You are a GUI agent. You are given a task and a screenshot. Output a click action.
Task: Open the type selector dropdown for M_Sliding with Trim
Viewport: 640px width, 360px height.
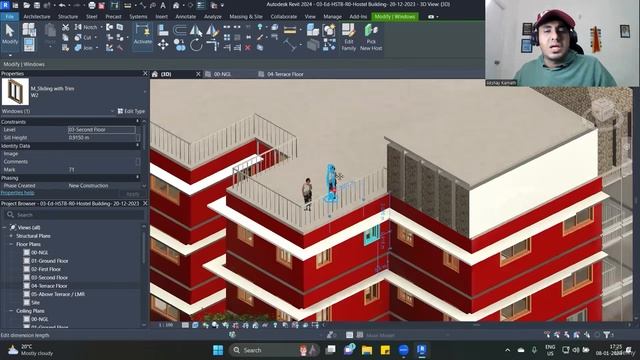144,92
